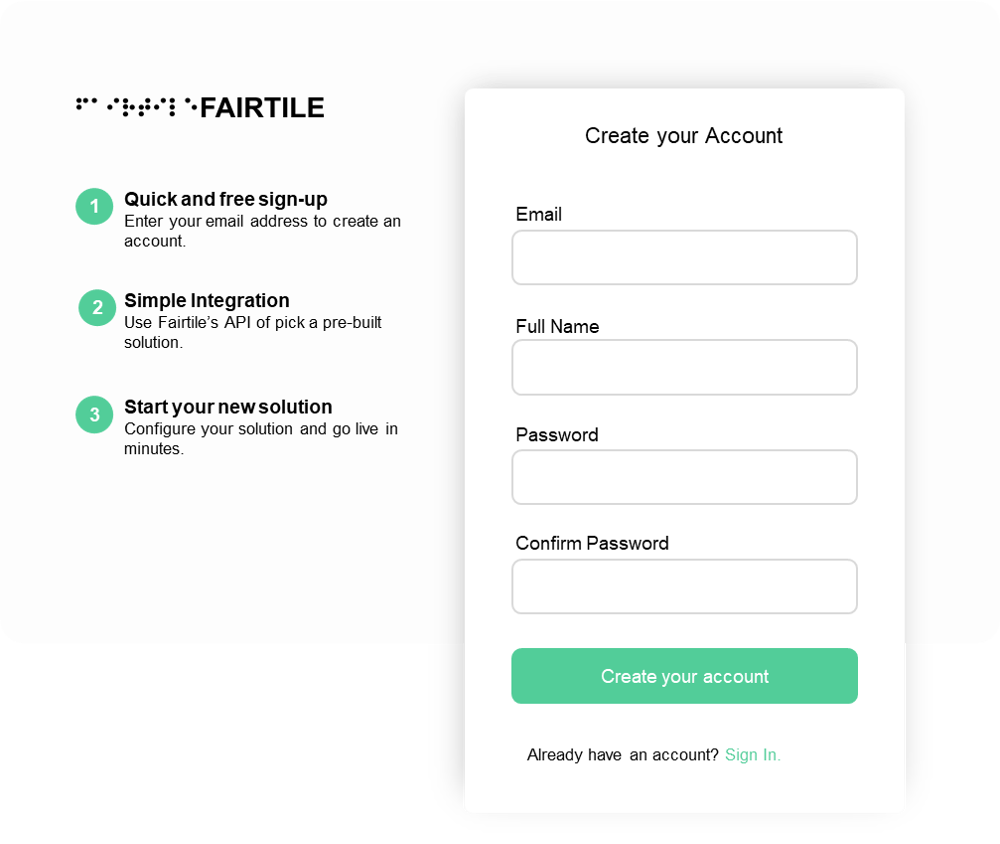Open the Sign In link
Image resolution: width=1000 pixels, height=844 pixels.
tap(753, 755)
